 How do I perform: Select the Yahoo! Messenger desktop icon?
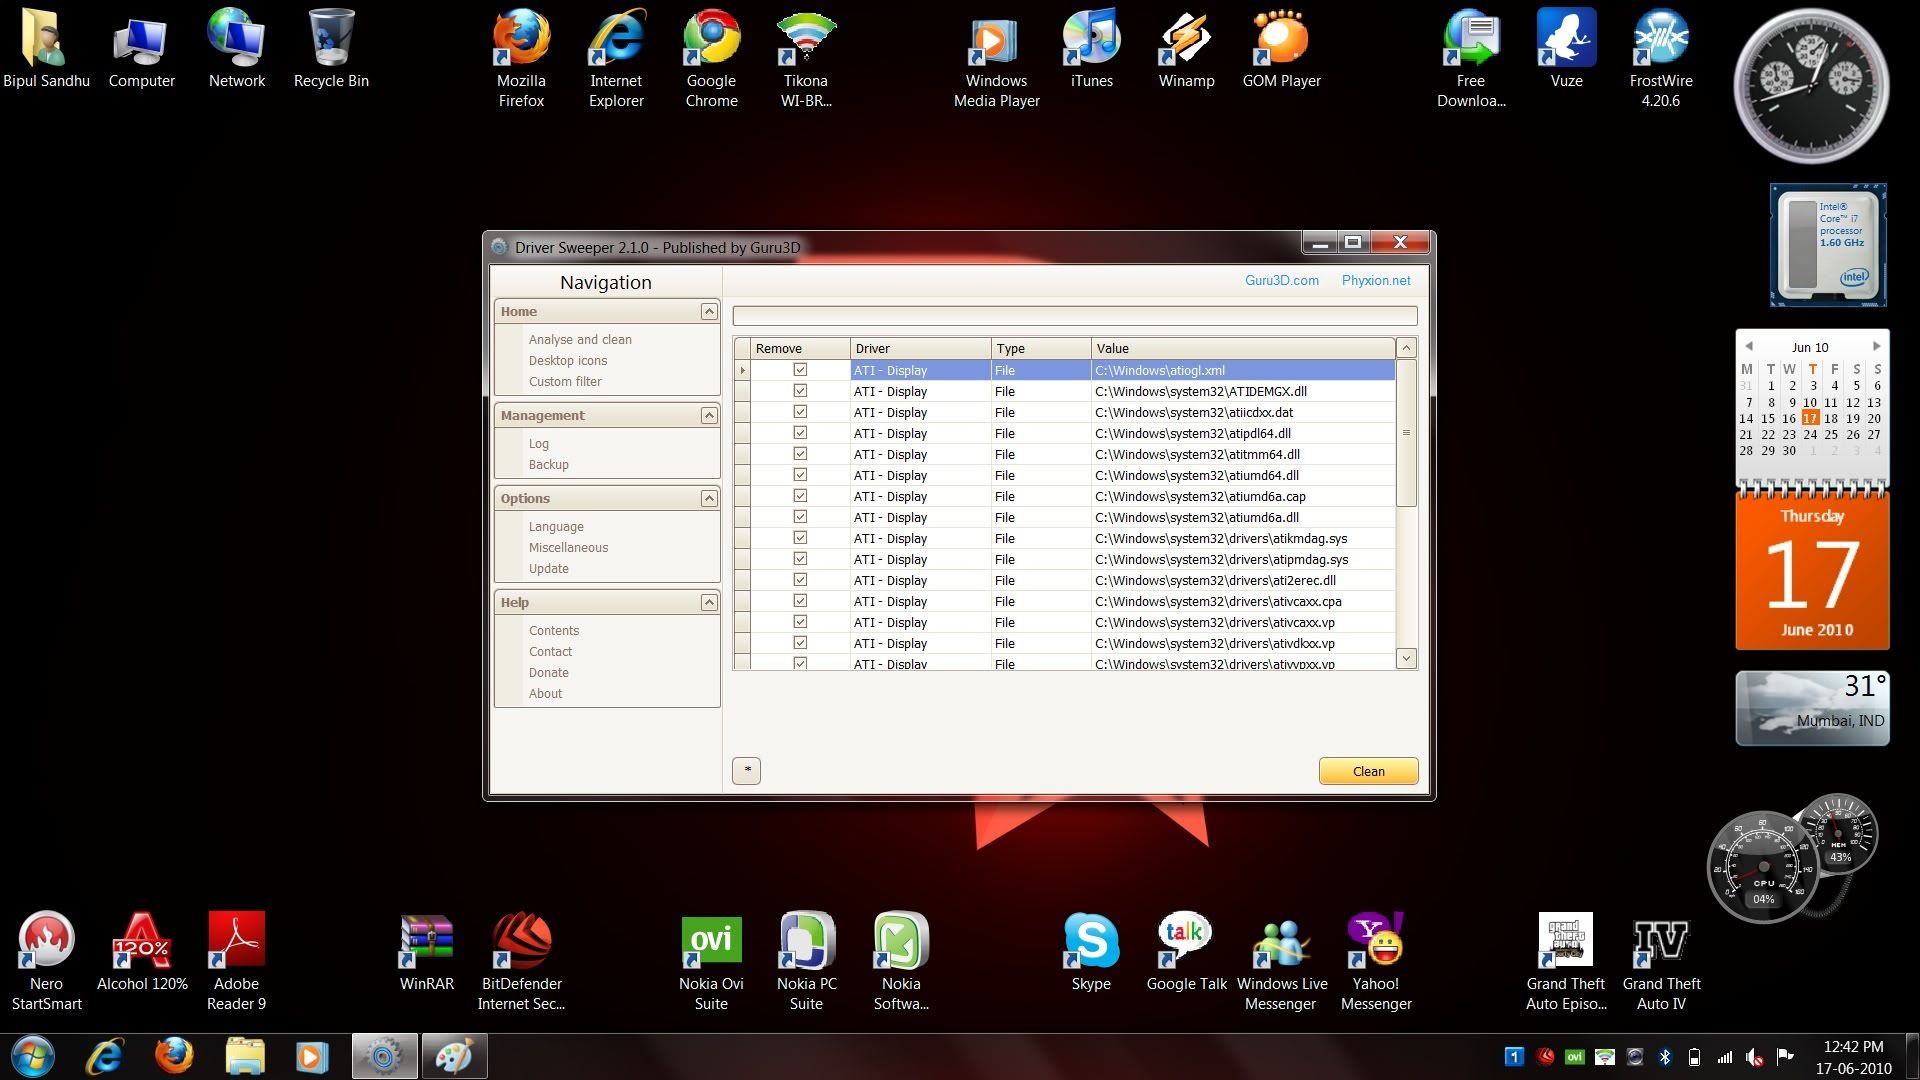click(x=1376, y=960)
